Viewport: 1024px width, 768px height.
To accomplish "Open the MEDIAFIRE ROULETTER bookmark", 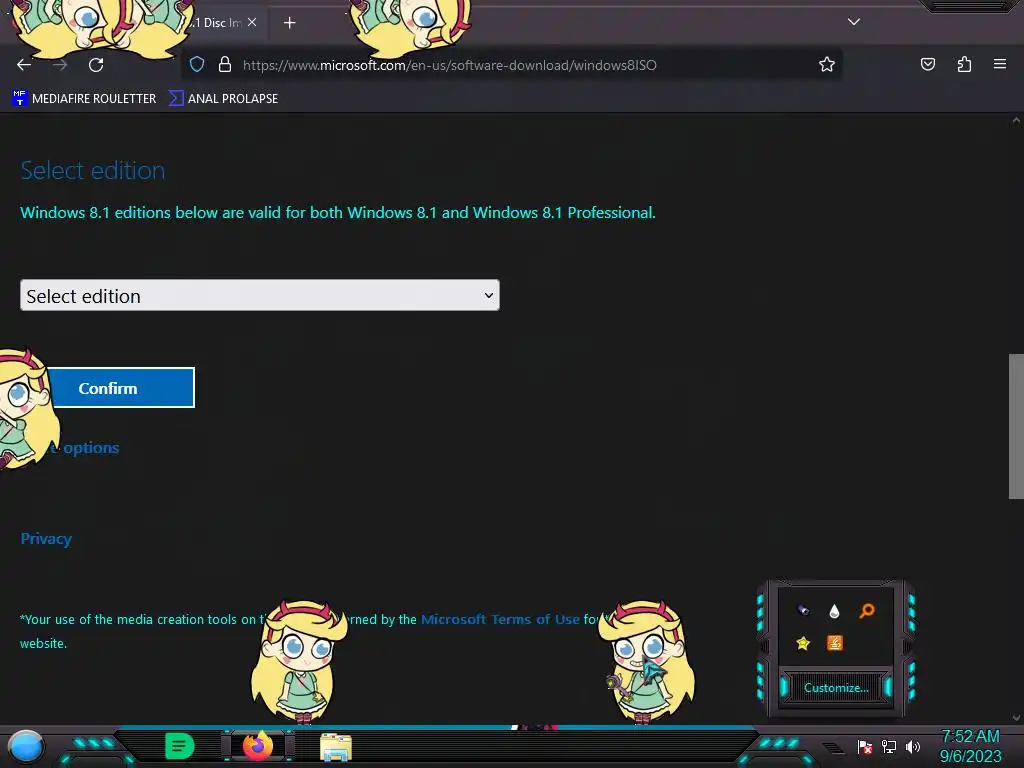I will [x=84, y=99].
